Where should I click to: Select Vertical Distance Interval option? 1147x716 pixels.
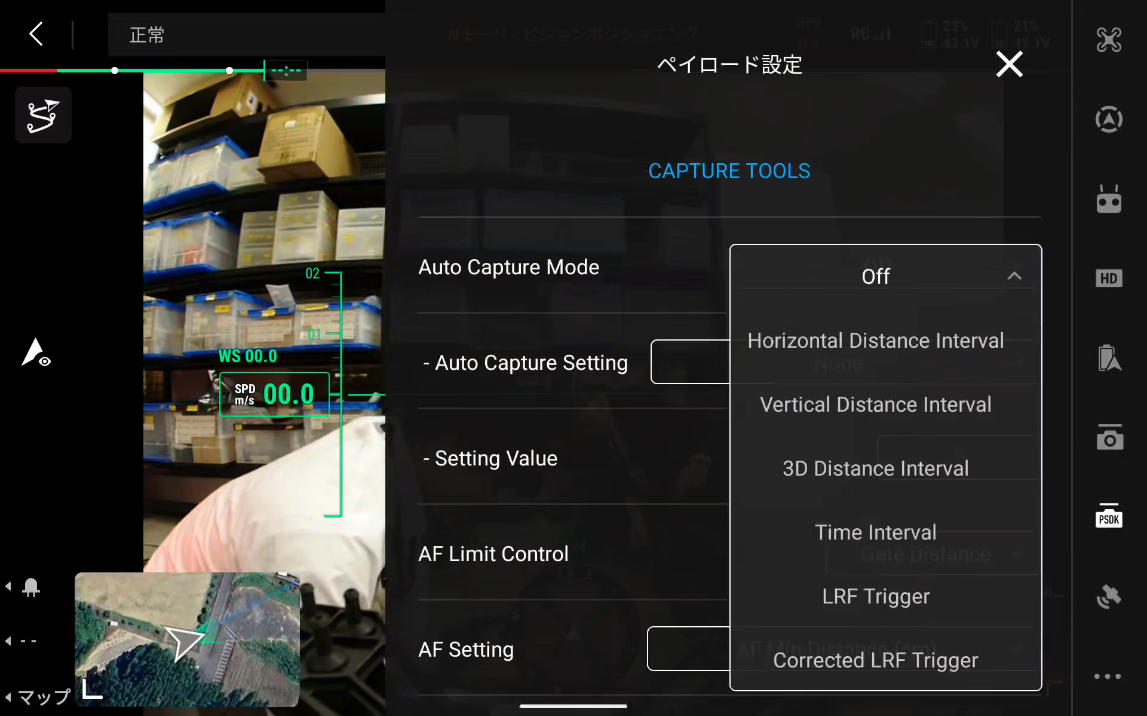[x=876, y=404]
